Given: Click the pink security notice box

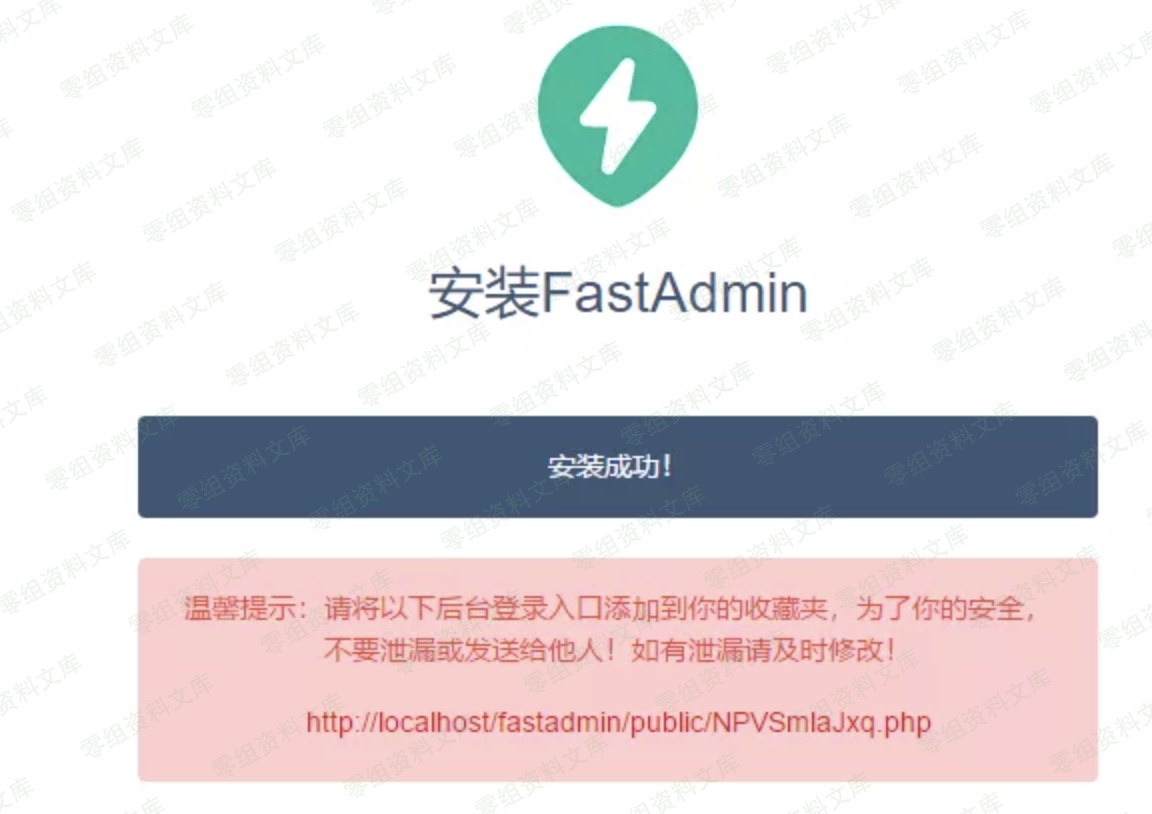Looking at the screenshot, I should 618,670.
